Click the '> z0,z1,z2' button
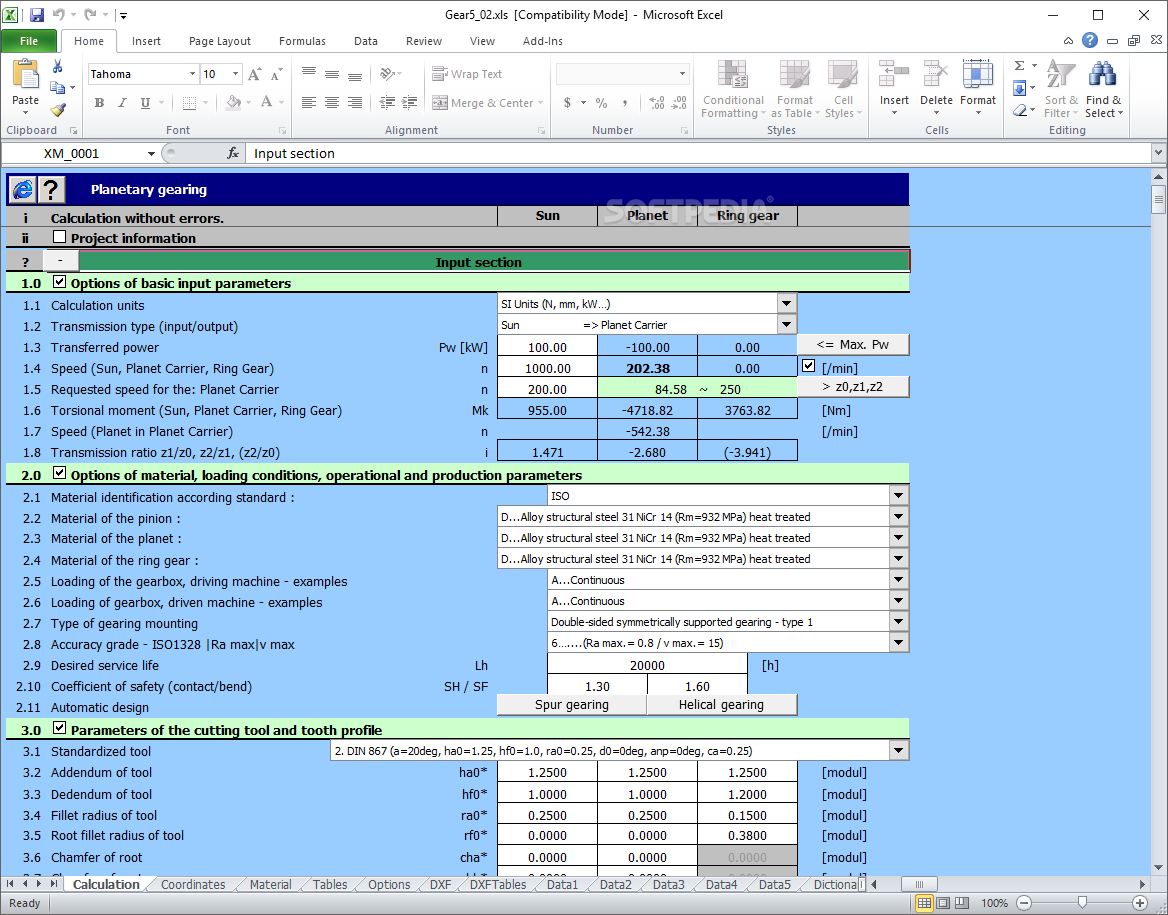 pyautogui.click(x=853, y=387)
